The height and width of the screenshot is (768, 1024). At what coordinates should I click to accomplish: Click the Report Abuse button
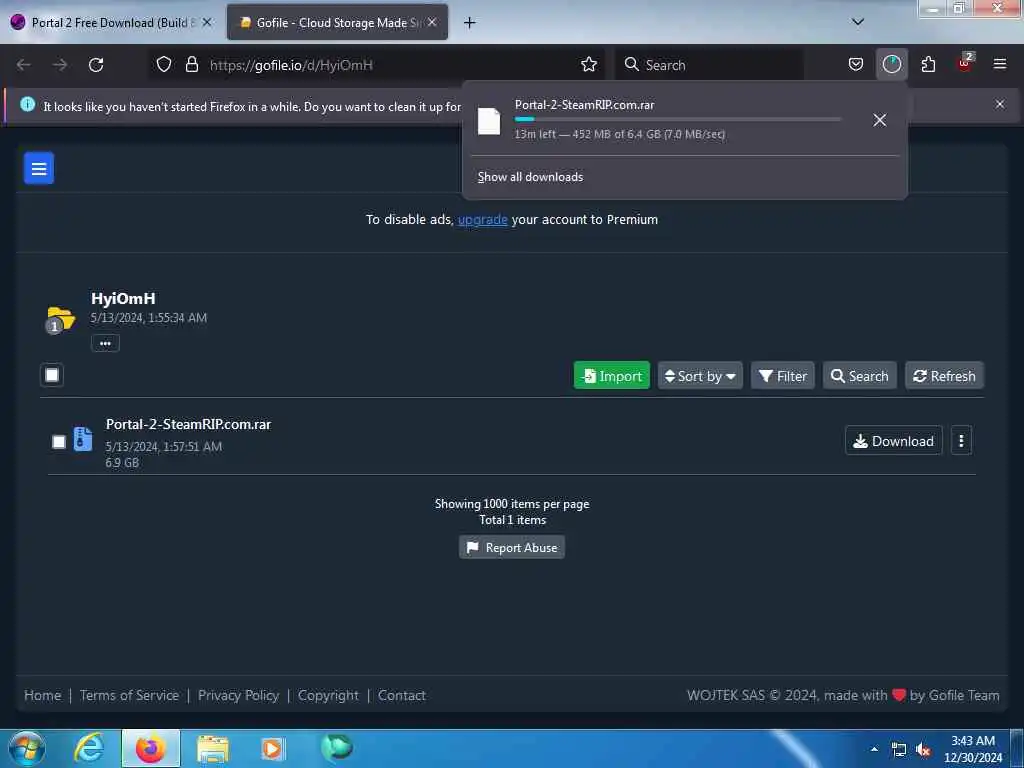[512, 547]
